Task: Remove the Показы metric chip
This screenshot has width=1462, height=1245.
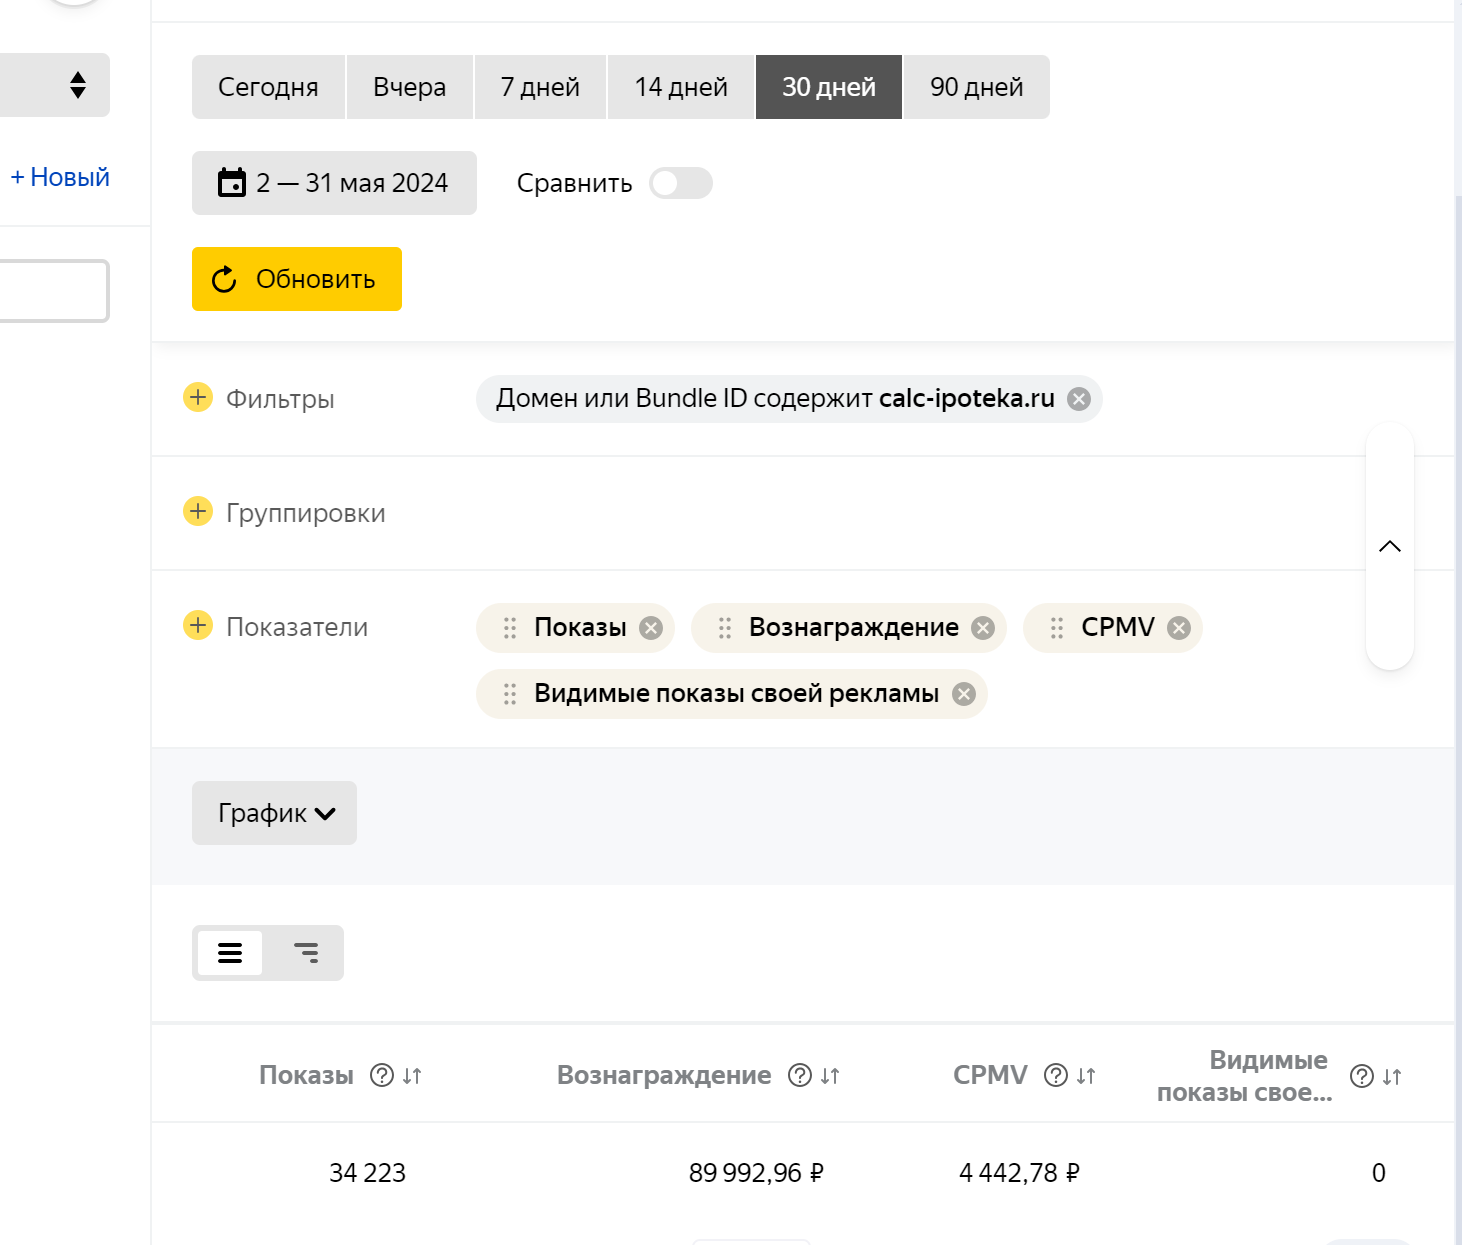Action: click(x=651, y=628)
